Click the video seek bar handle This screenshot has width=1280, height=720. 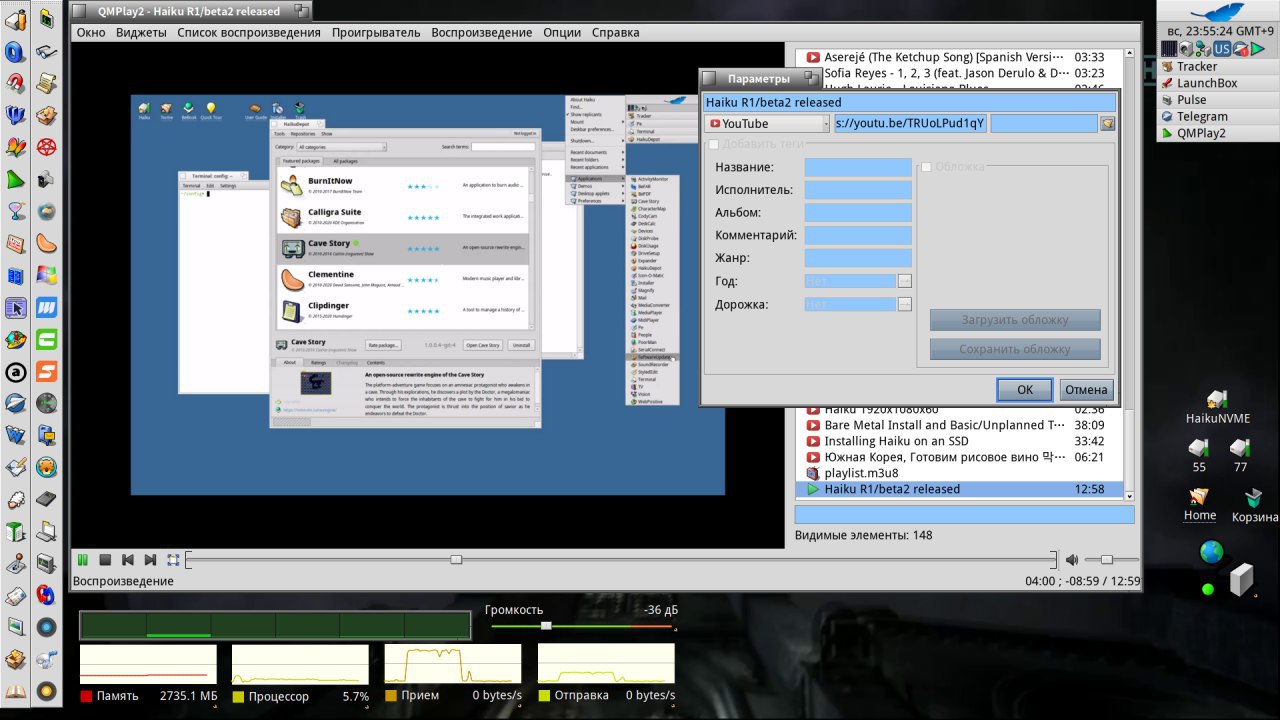(x=456, y=560)
